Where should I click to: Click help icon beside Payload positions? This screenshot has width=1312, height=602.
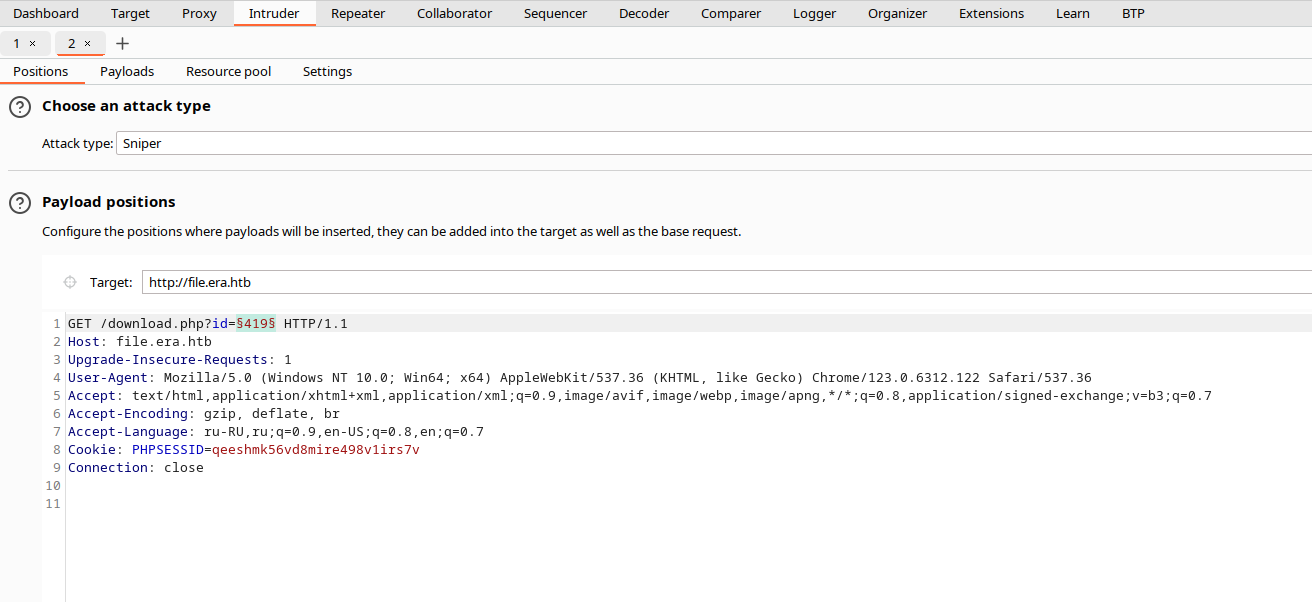point(19,203)
